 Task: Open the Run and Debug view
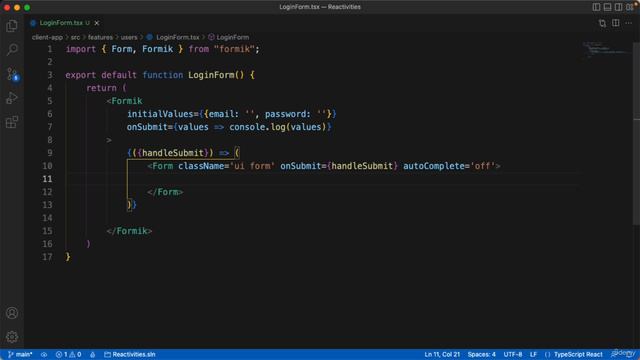pos(12,98)
